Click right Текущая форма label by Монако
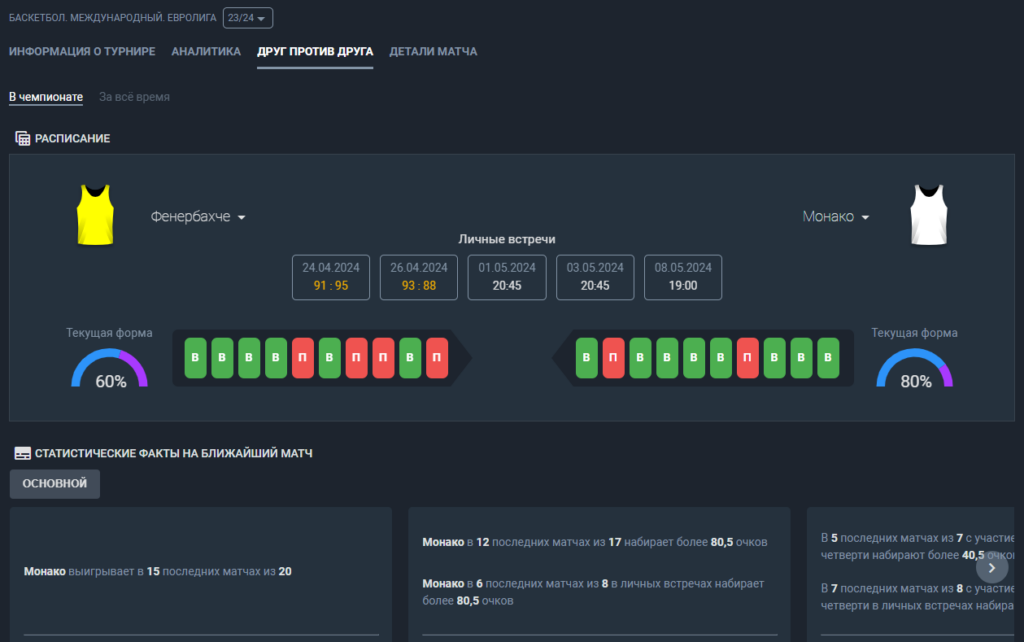Viewport: 1024px width, 642px height. (914, 333)
